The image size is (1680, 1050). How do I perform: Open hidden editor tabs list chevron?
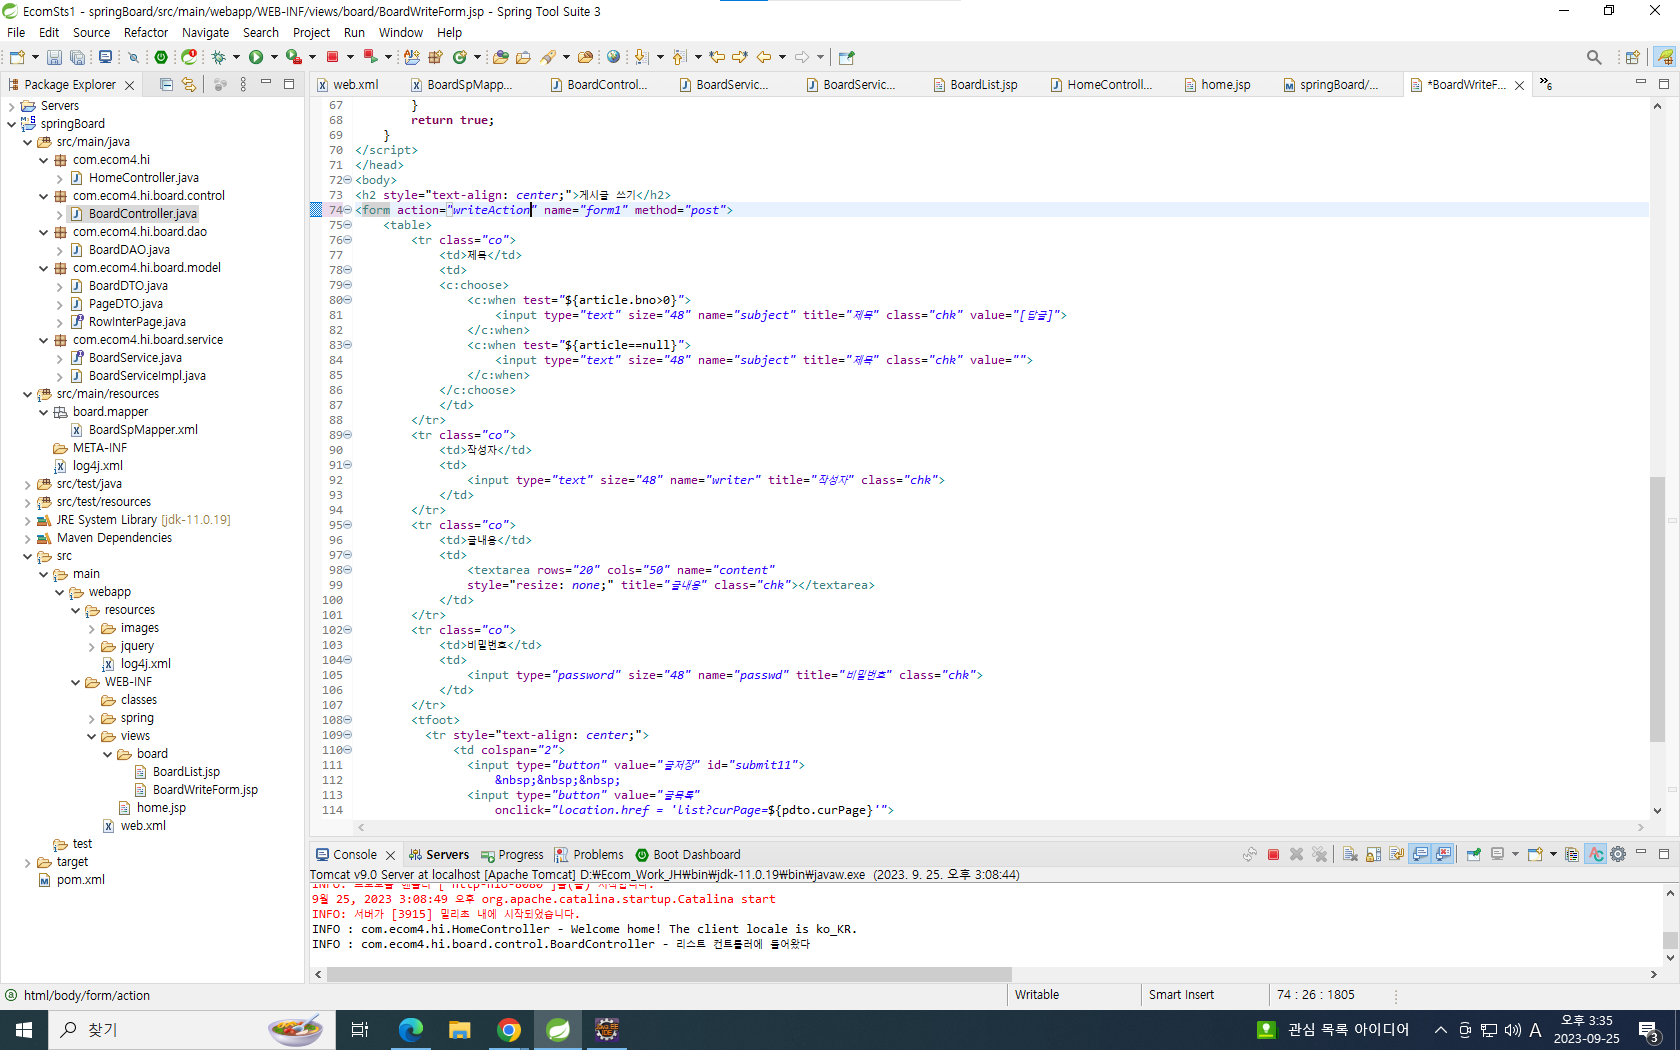[1546, 85]
